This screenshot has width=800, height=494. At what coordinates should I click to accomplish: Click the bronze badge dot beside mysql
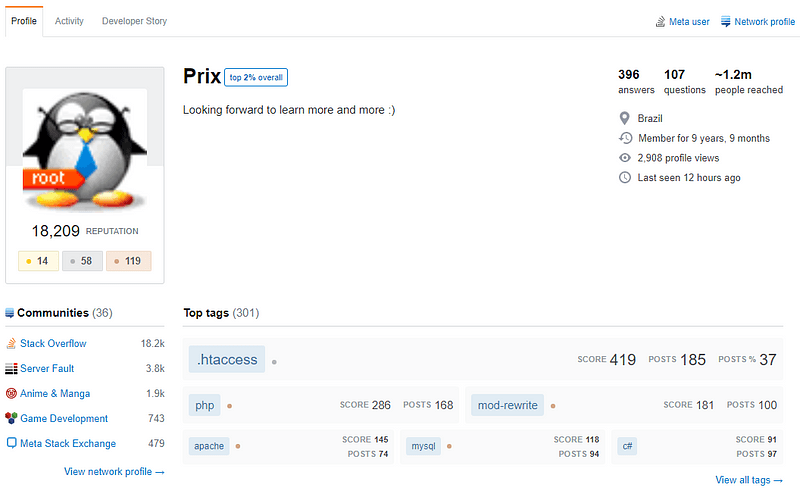point(449,446)
